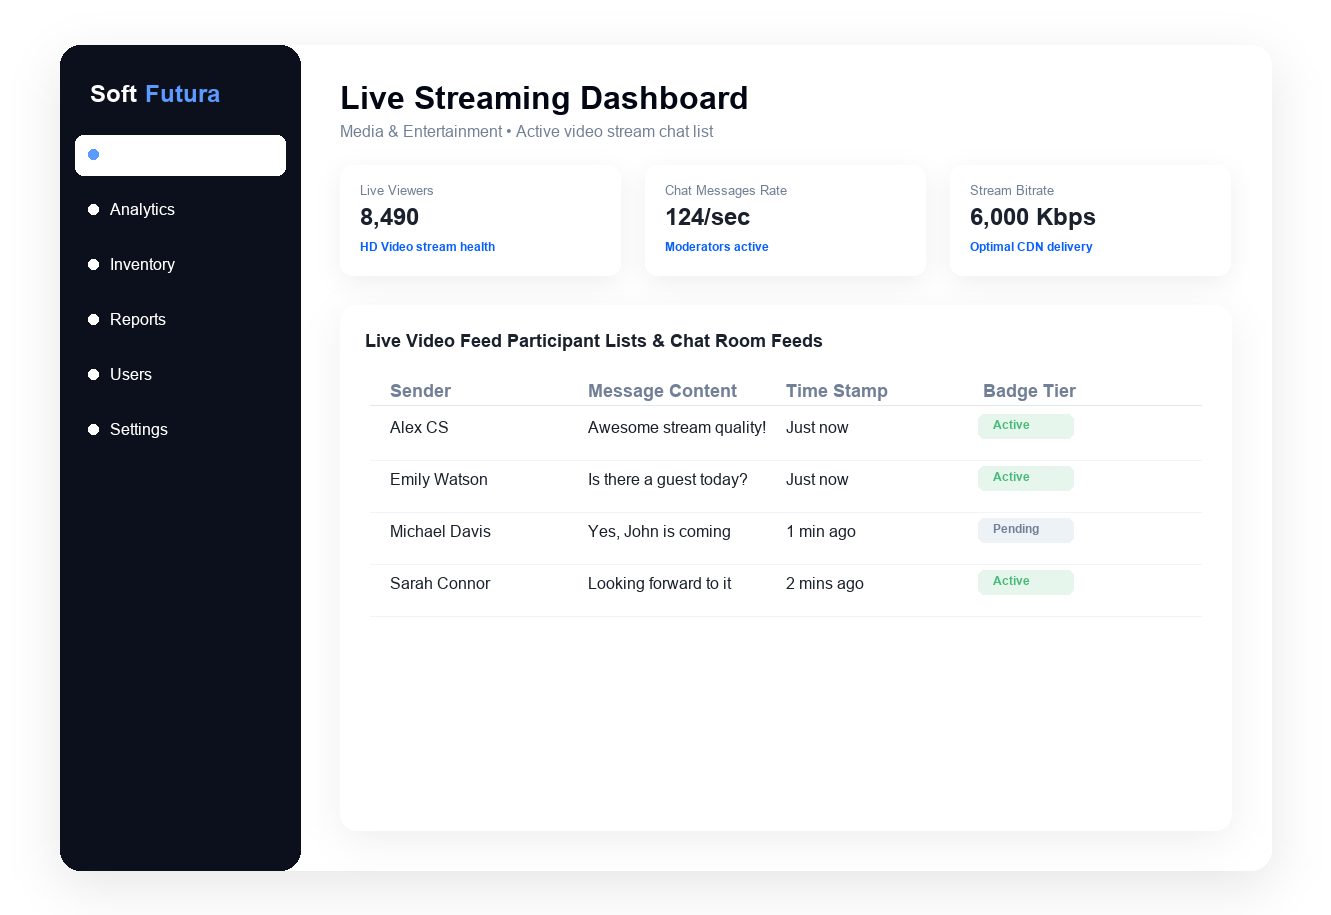
Task: Click the Soft Futura logo
Action: [155, 94]
